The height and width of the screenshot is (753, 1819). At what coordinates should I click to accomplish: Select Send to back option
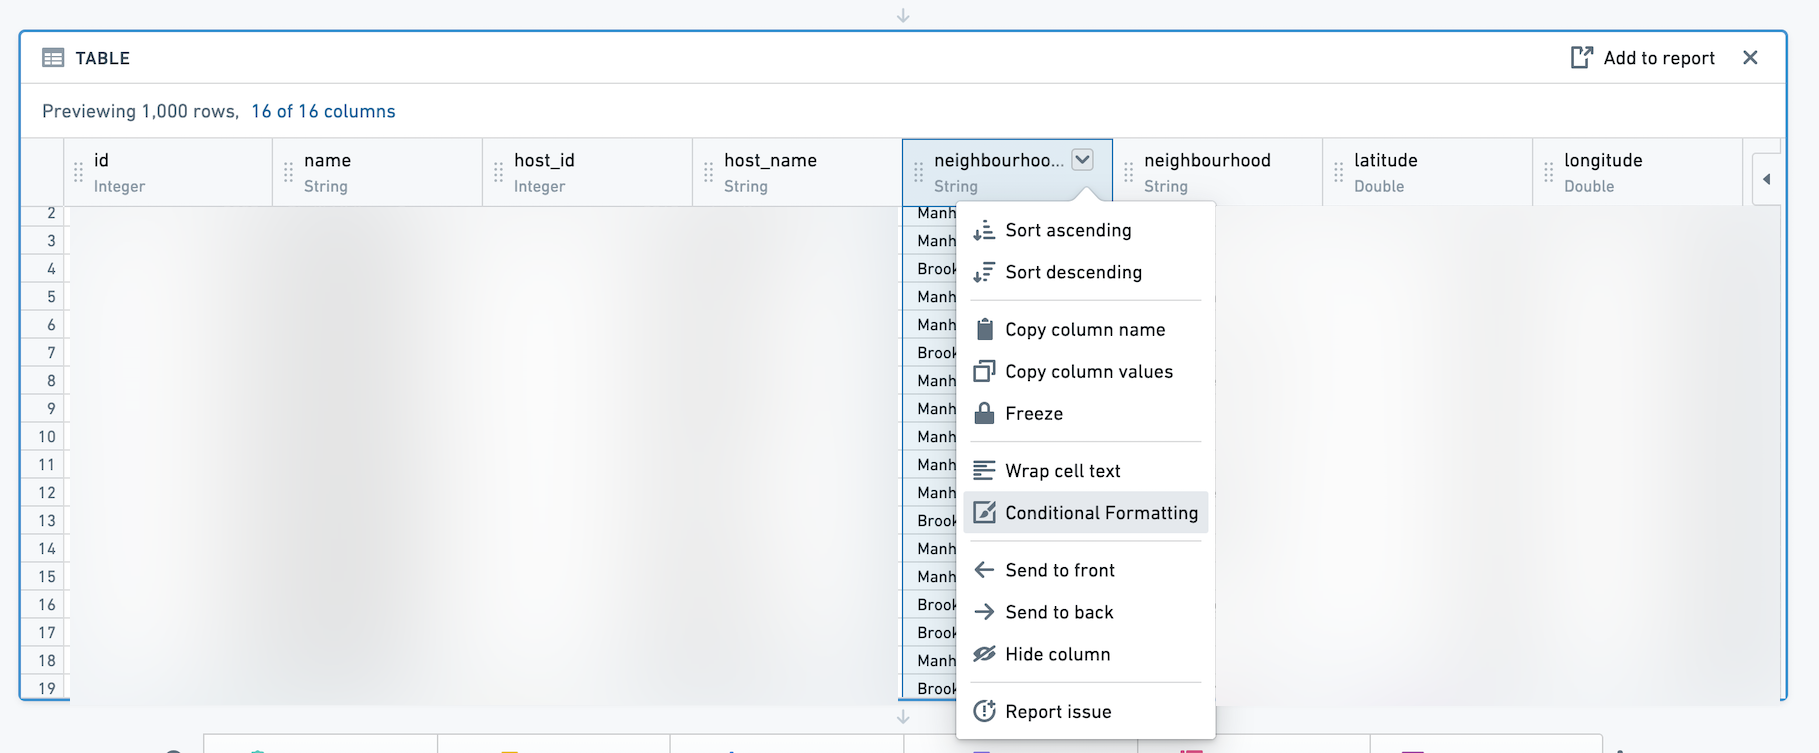(x=1086, y=612)
